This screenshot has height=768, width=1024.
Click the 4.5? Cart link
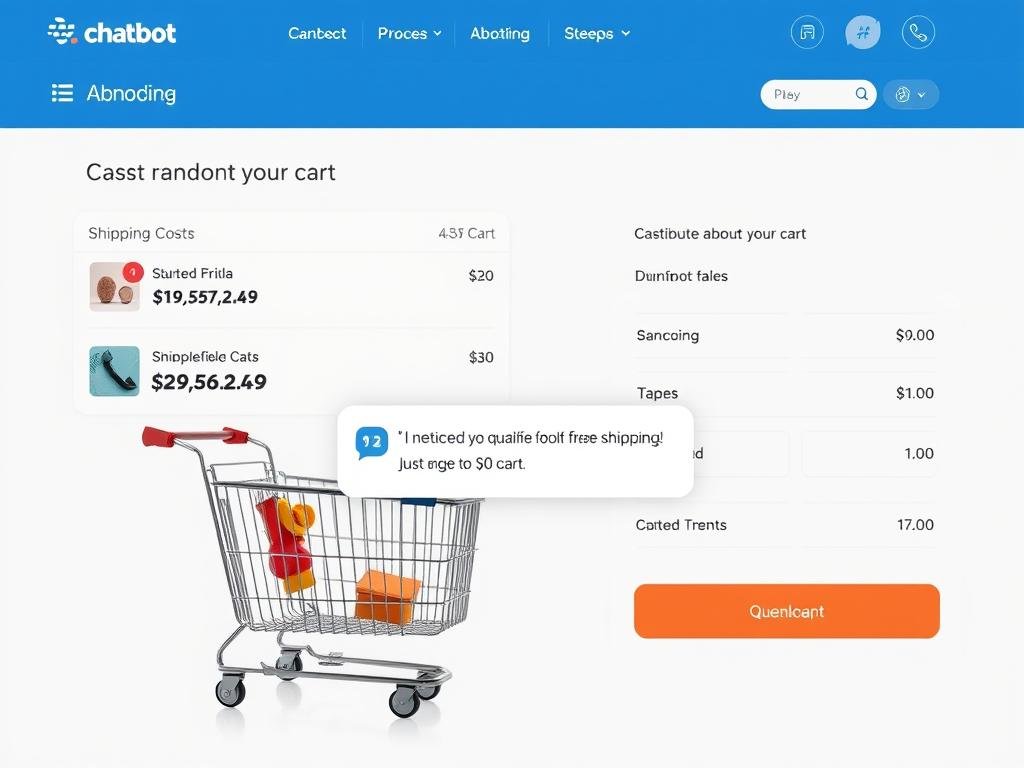[466, 233]
